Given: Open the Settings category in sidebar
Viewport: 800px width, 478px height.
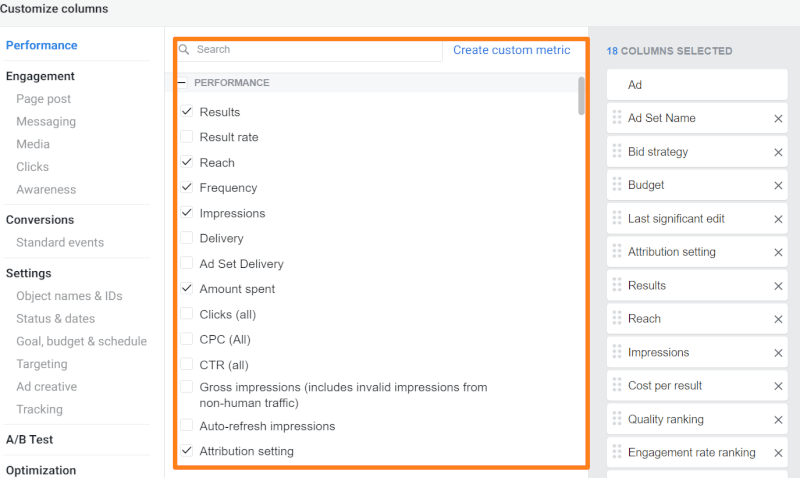Looking at the screenshot, I should pos(29,273).
